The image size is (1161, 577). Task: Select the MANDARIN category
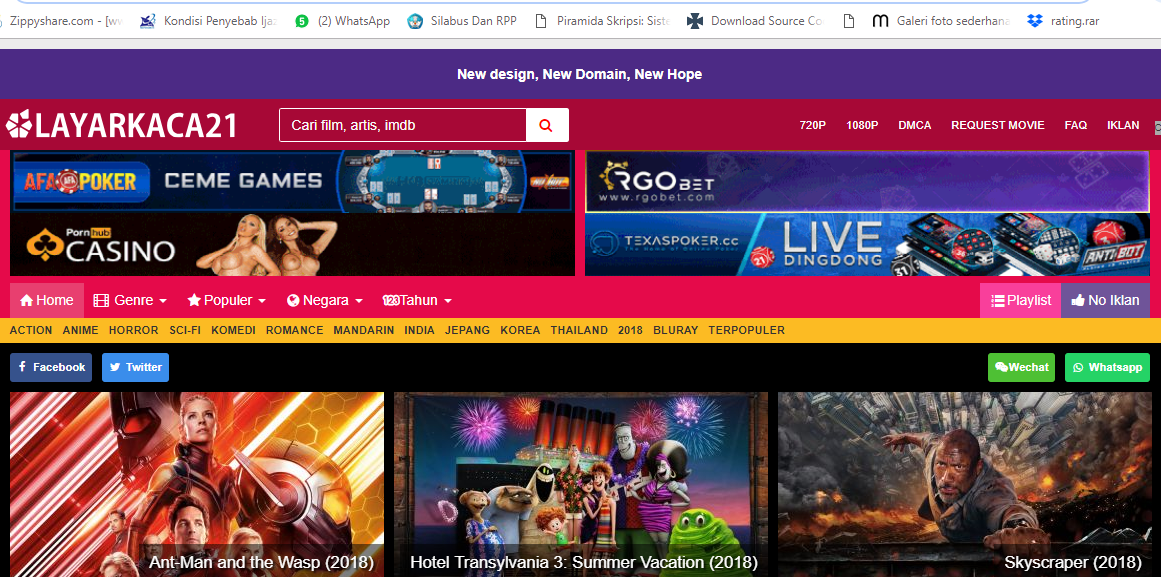364,330
